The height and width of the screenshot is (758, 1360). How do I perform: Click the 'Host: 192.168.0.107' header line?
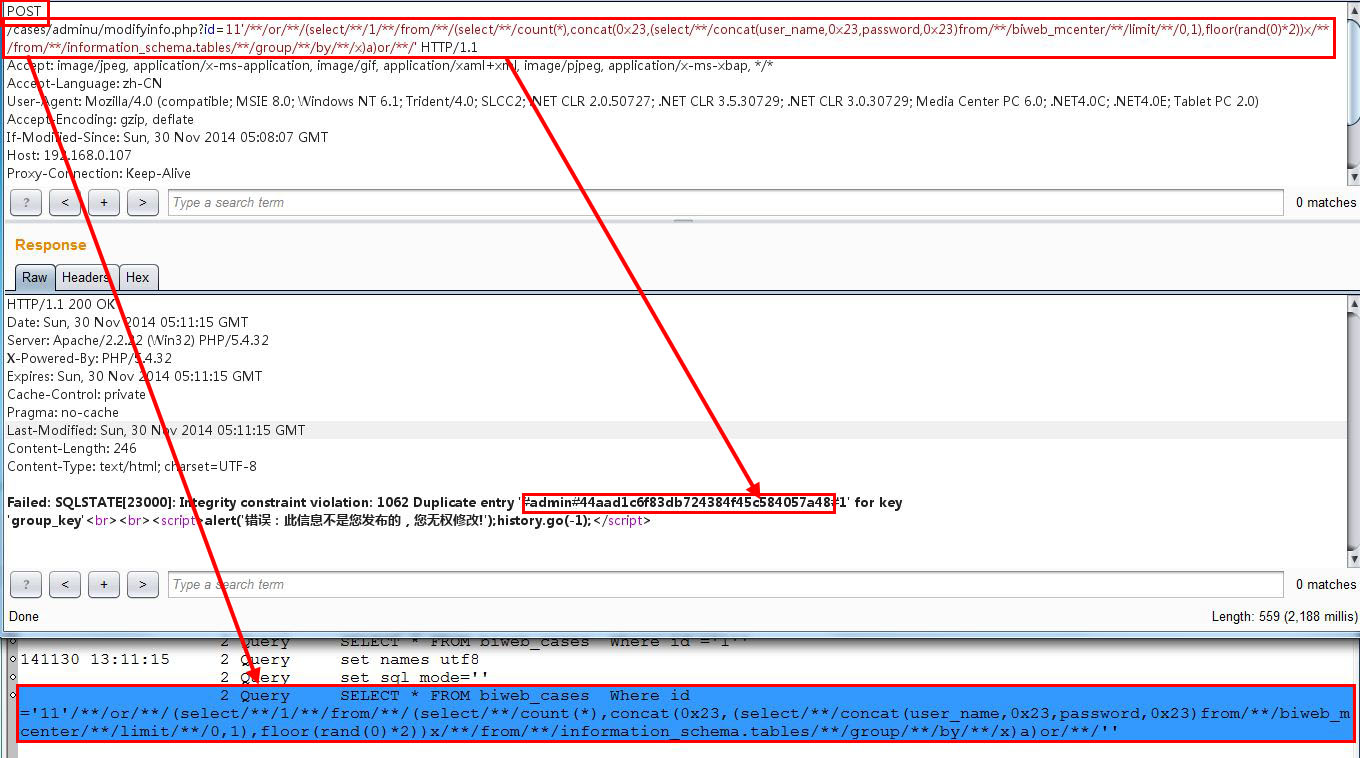pyautogui.click(x=69, y=156)
